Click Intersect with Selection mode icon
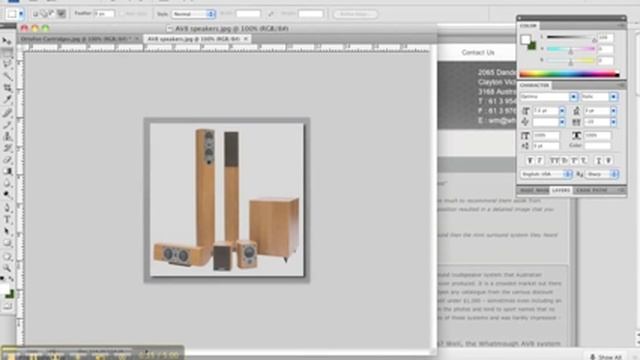Image resolution: width=640 pixels, height=360 pixels. click(x=61, y=14)
